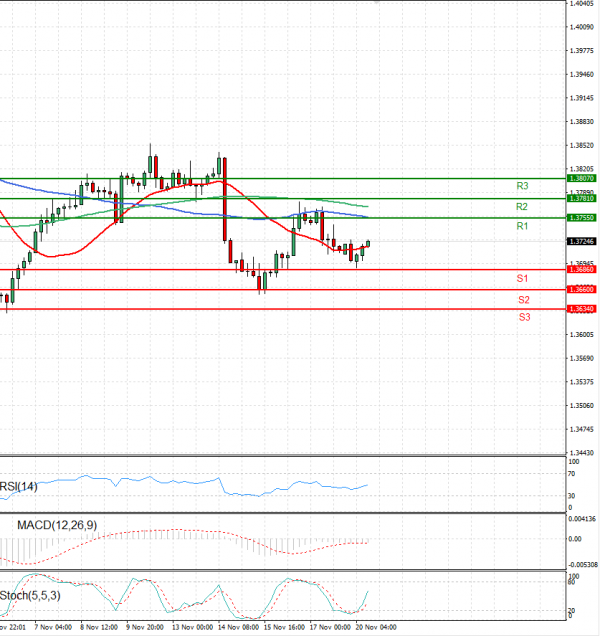The width and height of the screenshot is (600, 636).
Task: Click the 7 Nov 04:00 time label
Action: tap(53, 627)
